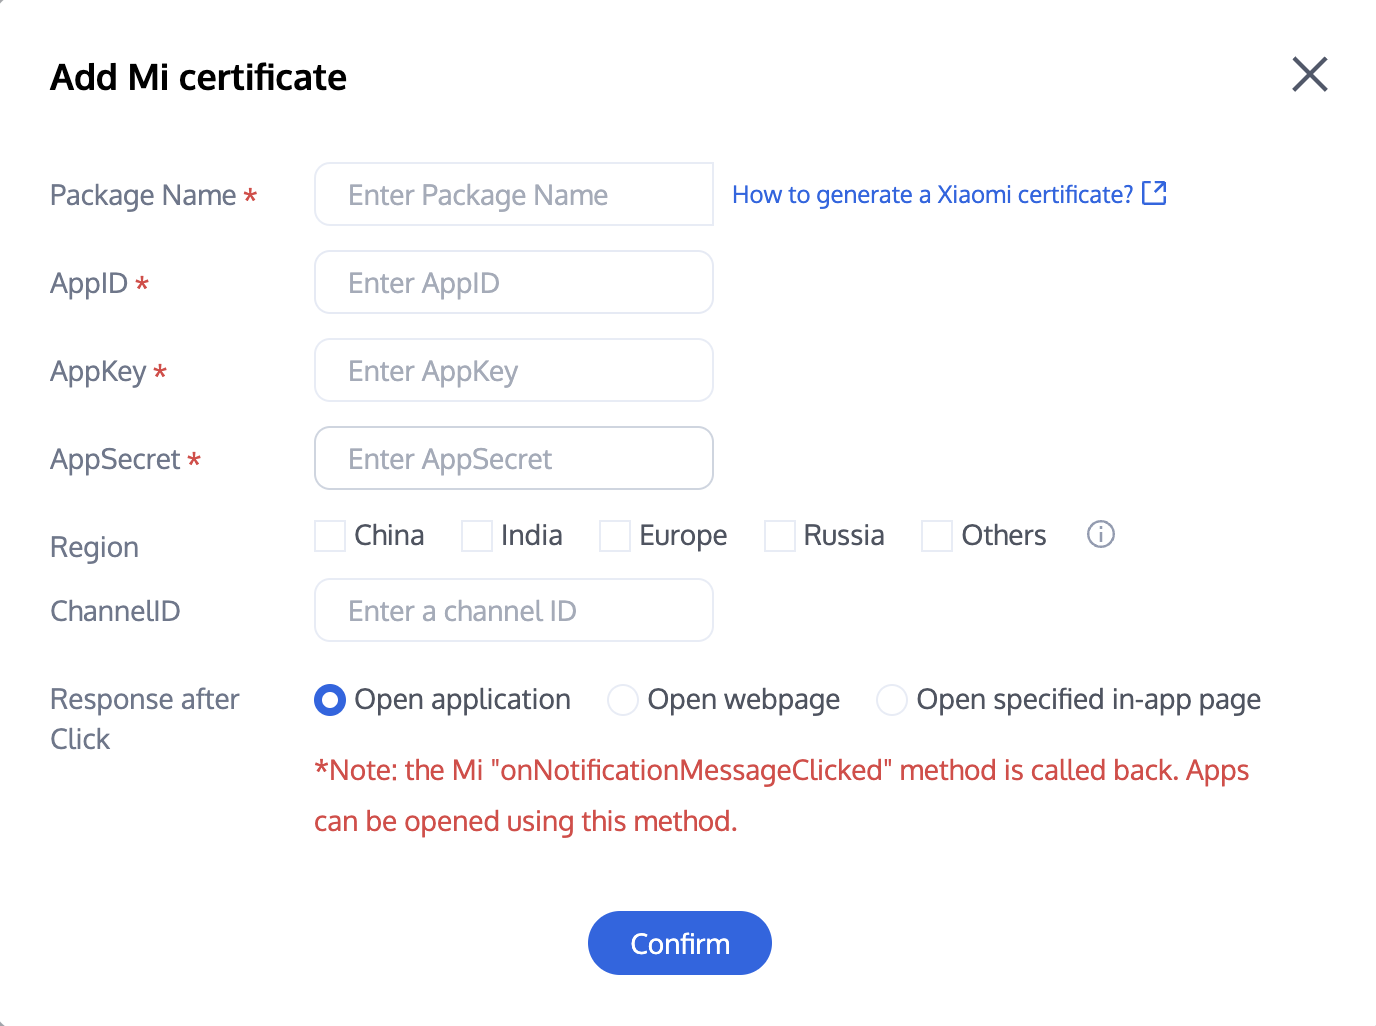Image resolution: width=1376 pixels, height=1026 pixels.
Task: Choose the Open webpage radio option
Action: [x=623, y=700]
